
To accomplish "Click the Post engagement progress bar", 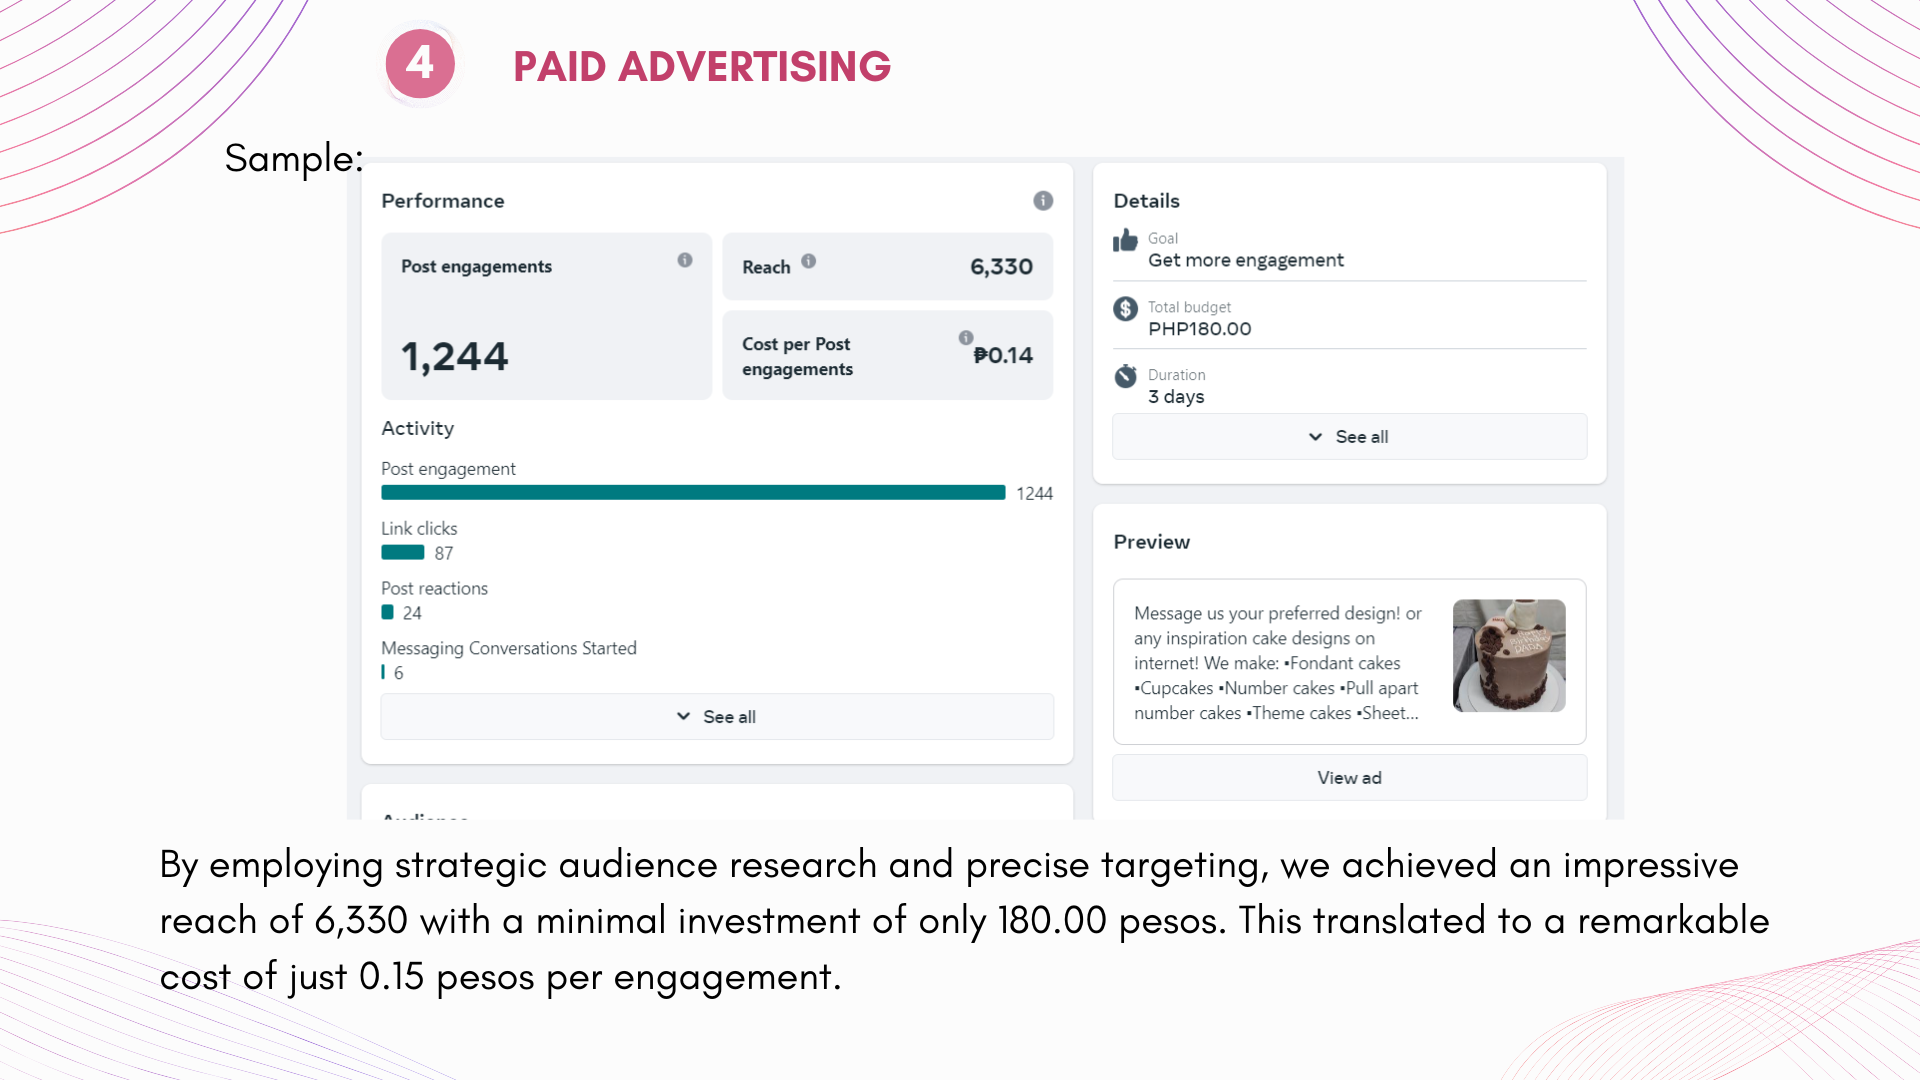I will click(693, 493).
